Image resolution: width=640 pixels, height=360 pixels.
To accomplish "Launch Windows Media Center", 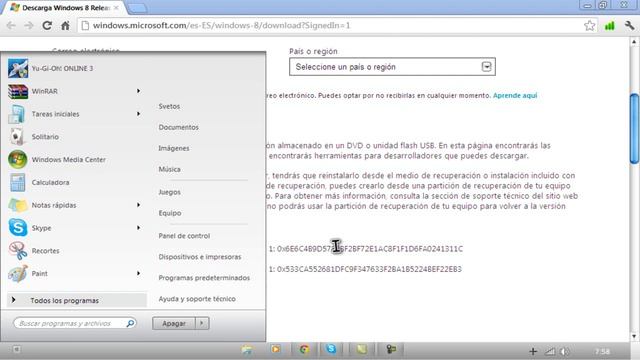I will click(57, 160).
